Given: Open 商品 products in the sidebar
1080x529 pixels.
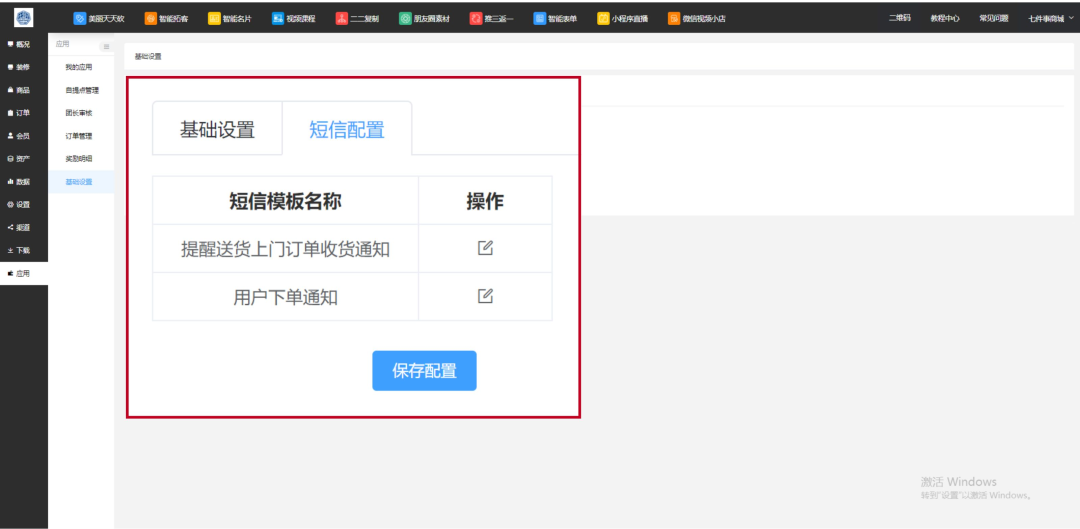Looking at the screenshot, I should click(x=23, y=90).
